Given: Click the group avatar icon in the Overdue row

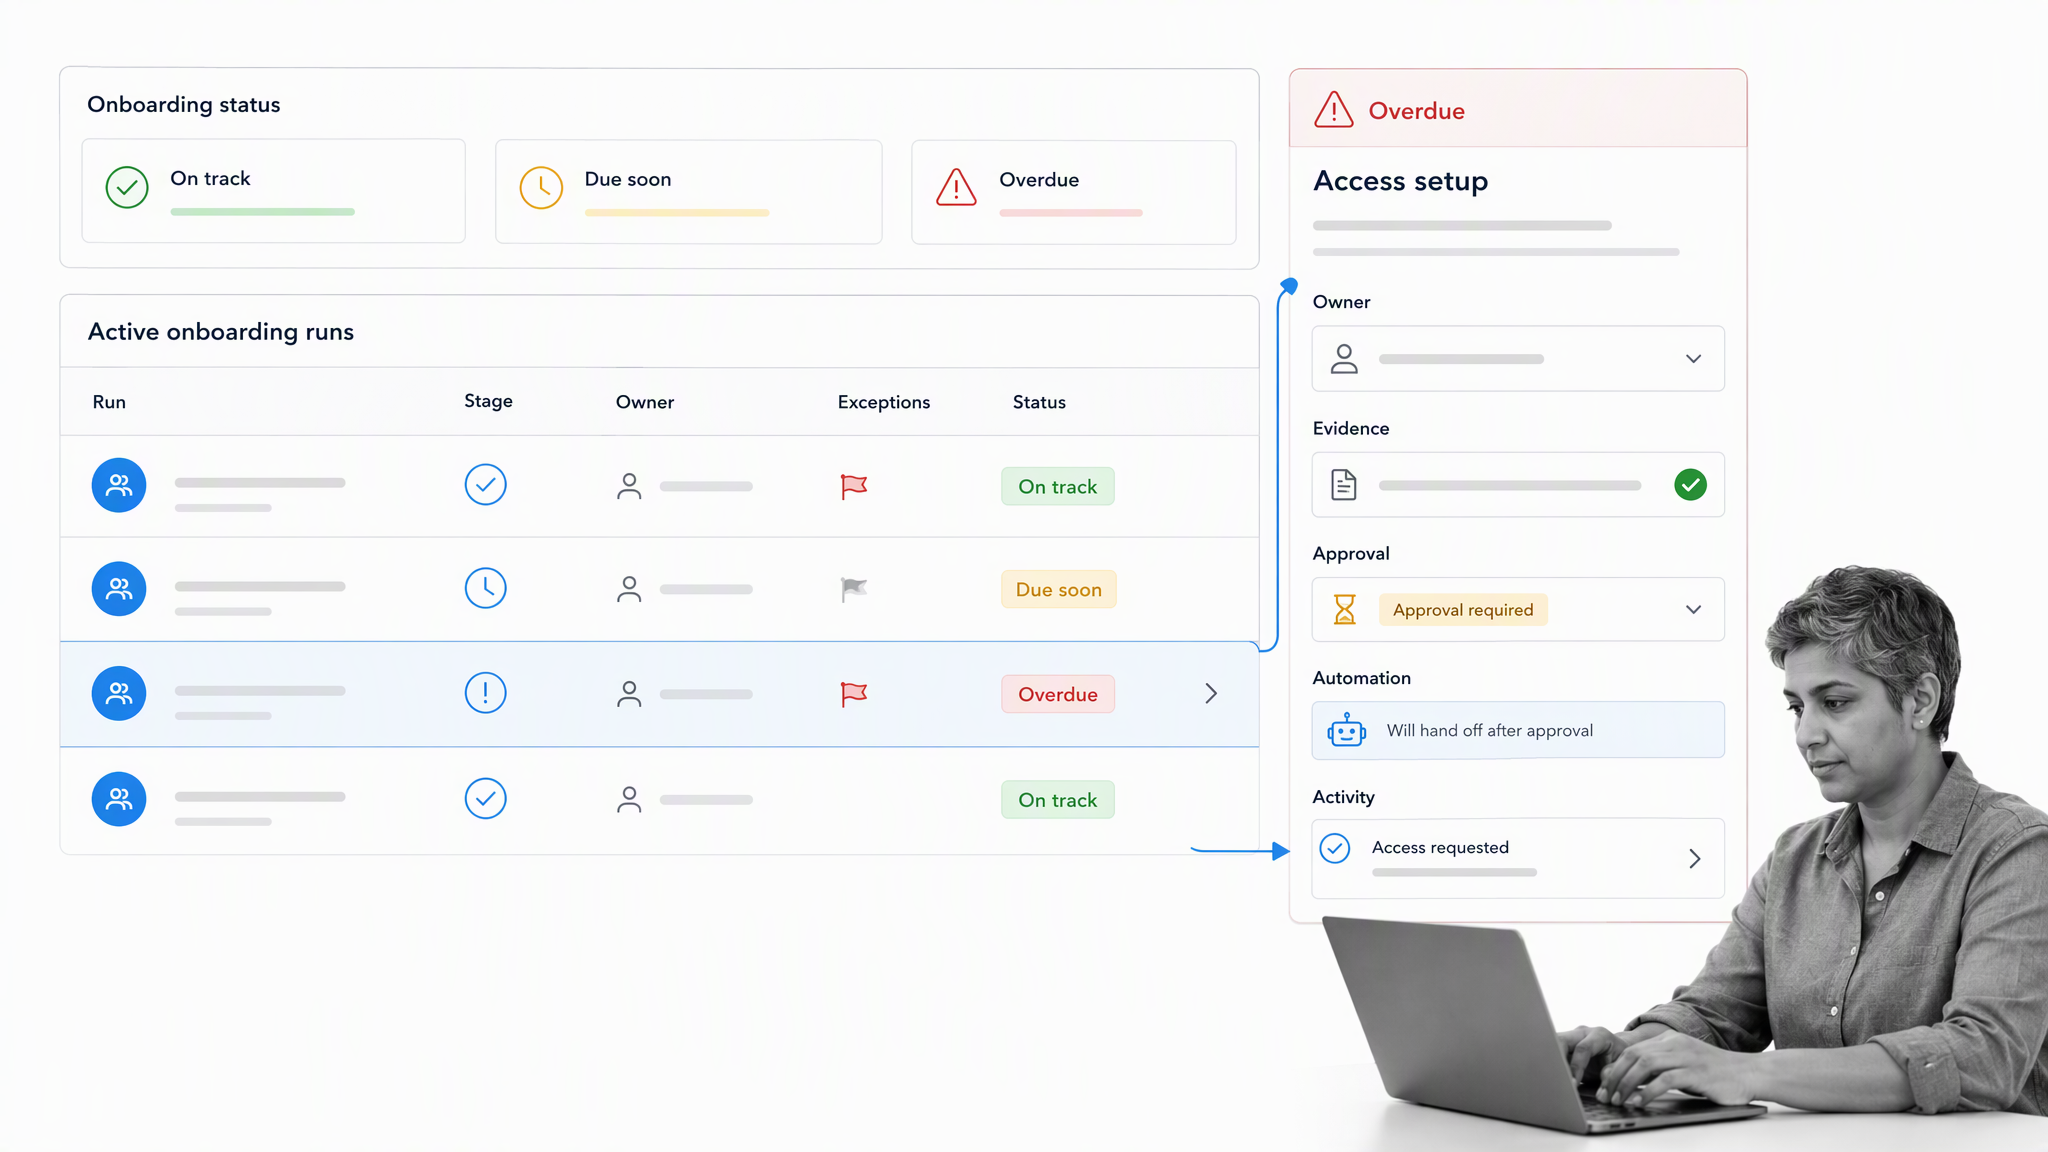Looking at the screenshot, I should (x=119, y=693).
